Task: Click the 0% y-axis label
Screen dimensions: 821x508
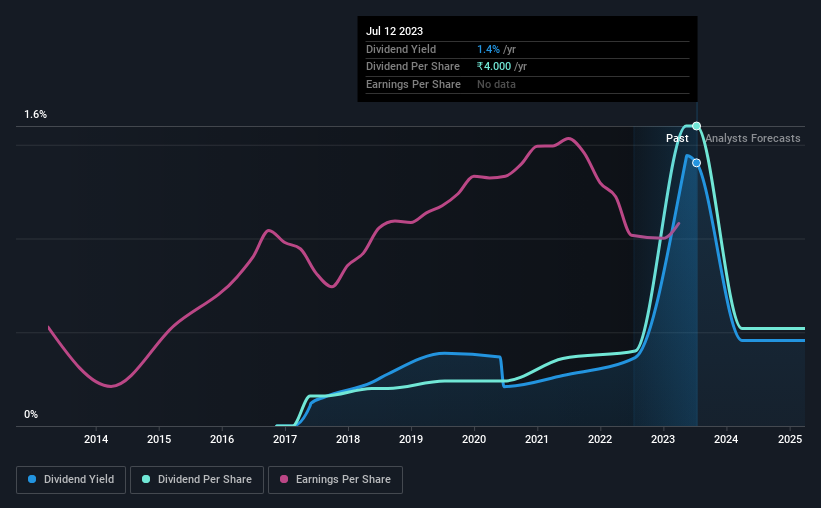Action: point(31,414)
